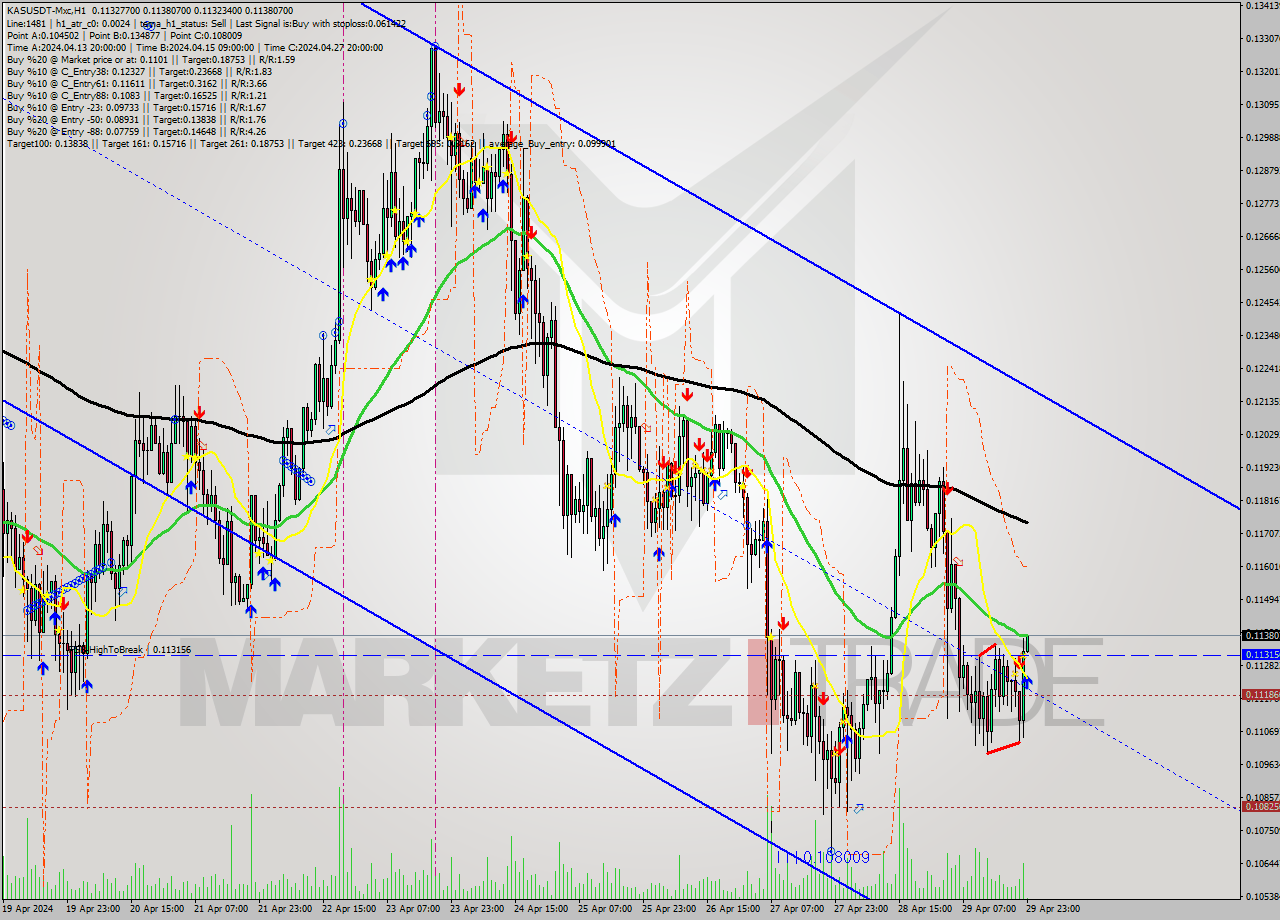Click the '21 Apr 23:00' time axis label
Image resolution: width=1280 pixels, height=920 pixels.
tap(285, 909)
